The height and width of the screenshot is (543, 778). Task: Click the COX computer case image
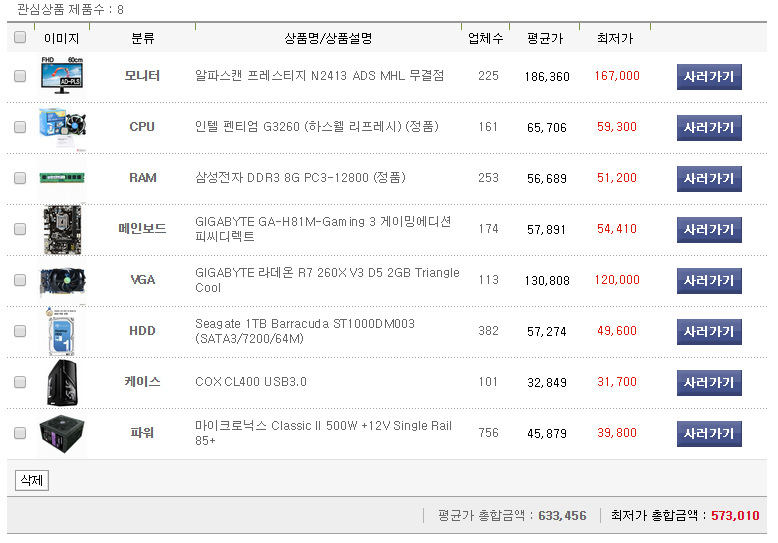click(x=61, y=382)
